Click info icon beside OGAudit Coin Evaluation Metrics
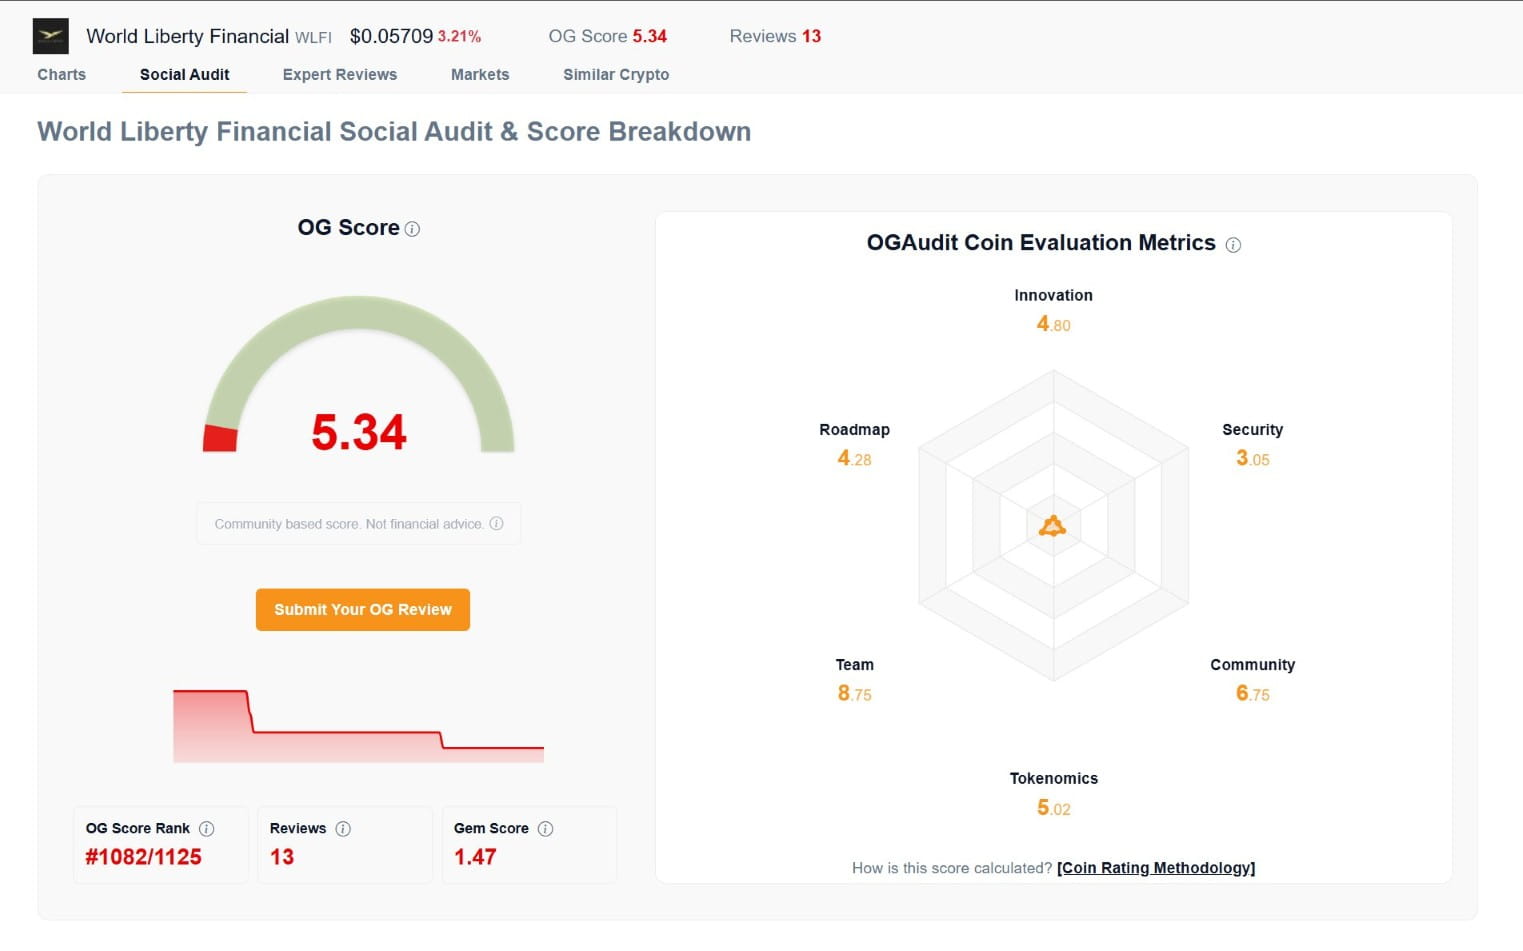Image resolution: width=1523 pixels, height=951 pixels. pos(1233,245)
